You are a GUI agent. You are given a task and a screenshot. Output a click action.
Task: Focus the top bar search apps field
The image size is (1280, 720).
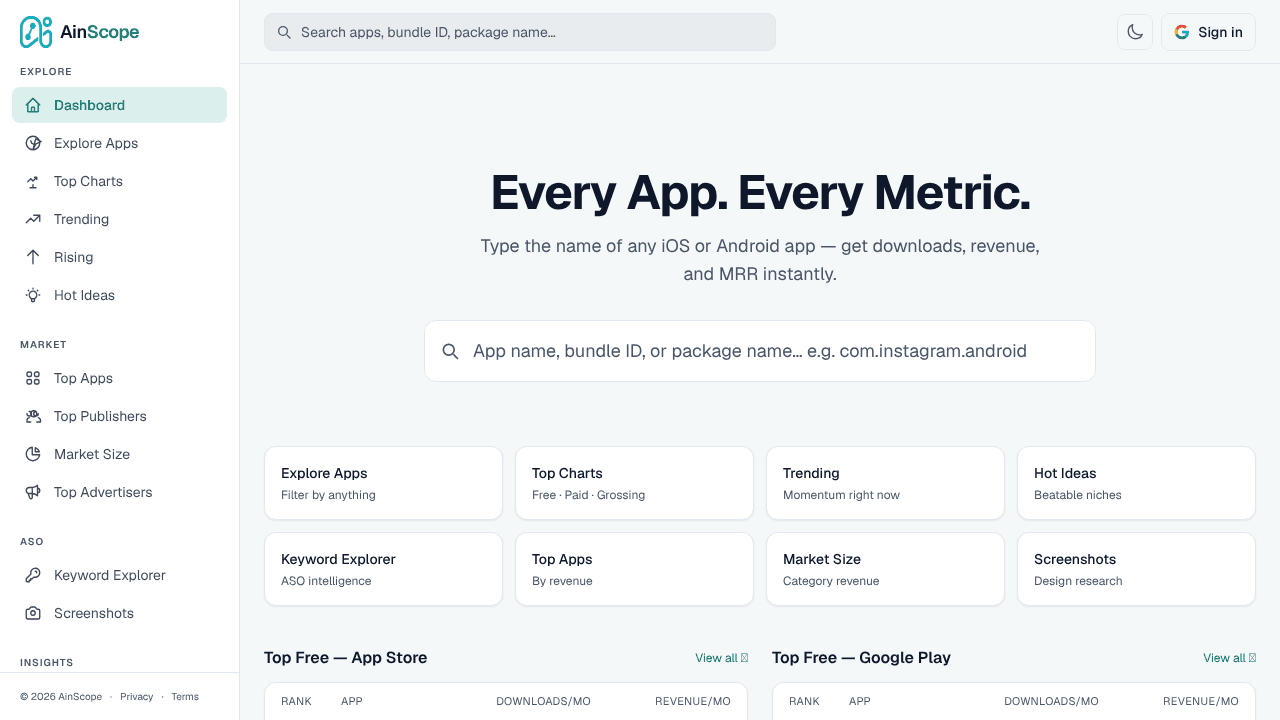(x=520, y=32)
